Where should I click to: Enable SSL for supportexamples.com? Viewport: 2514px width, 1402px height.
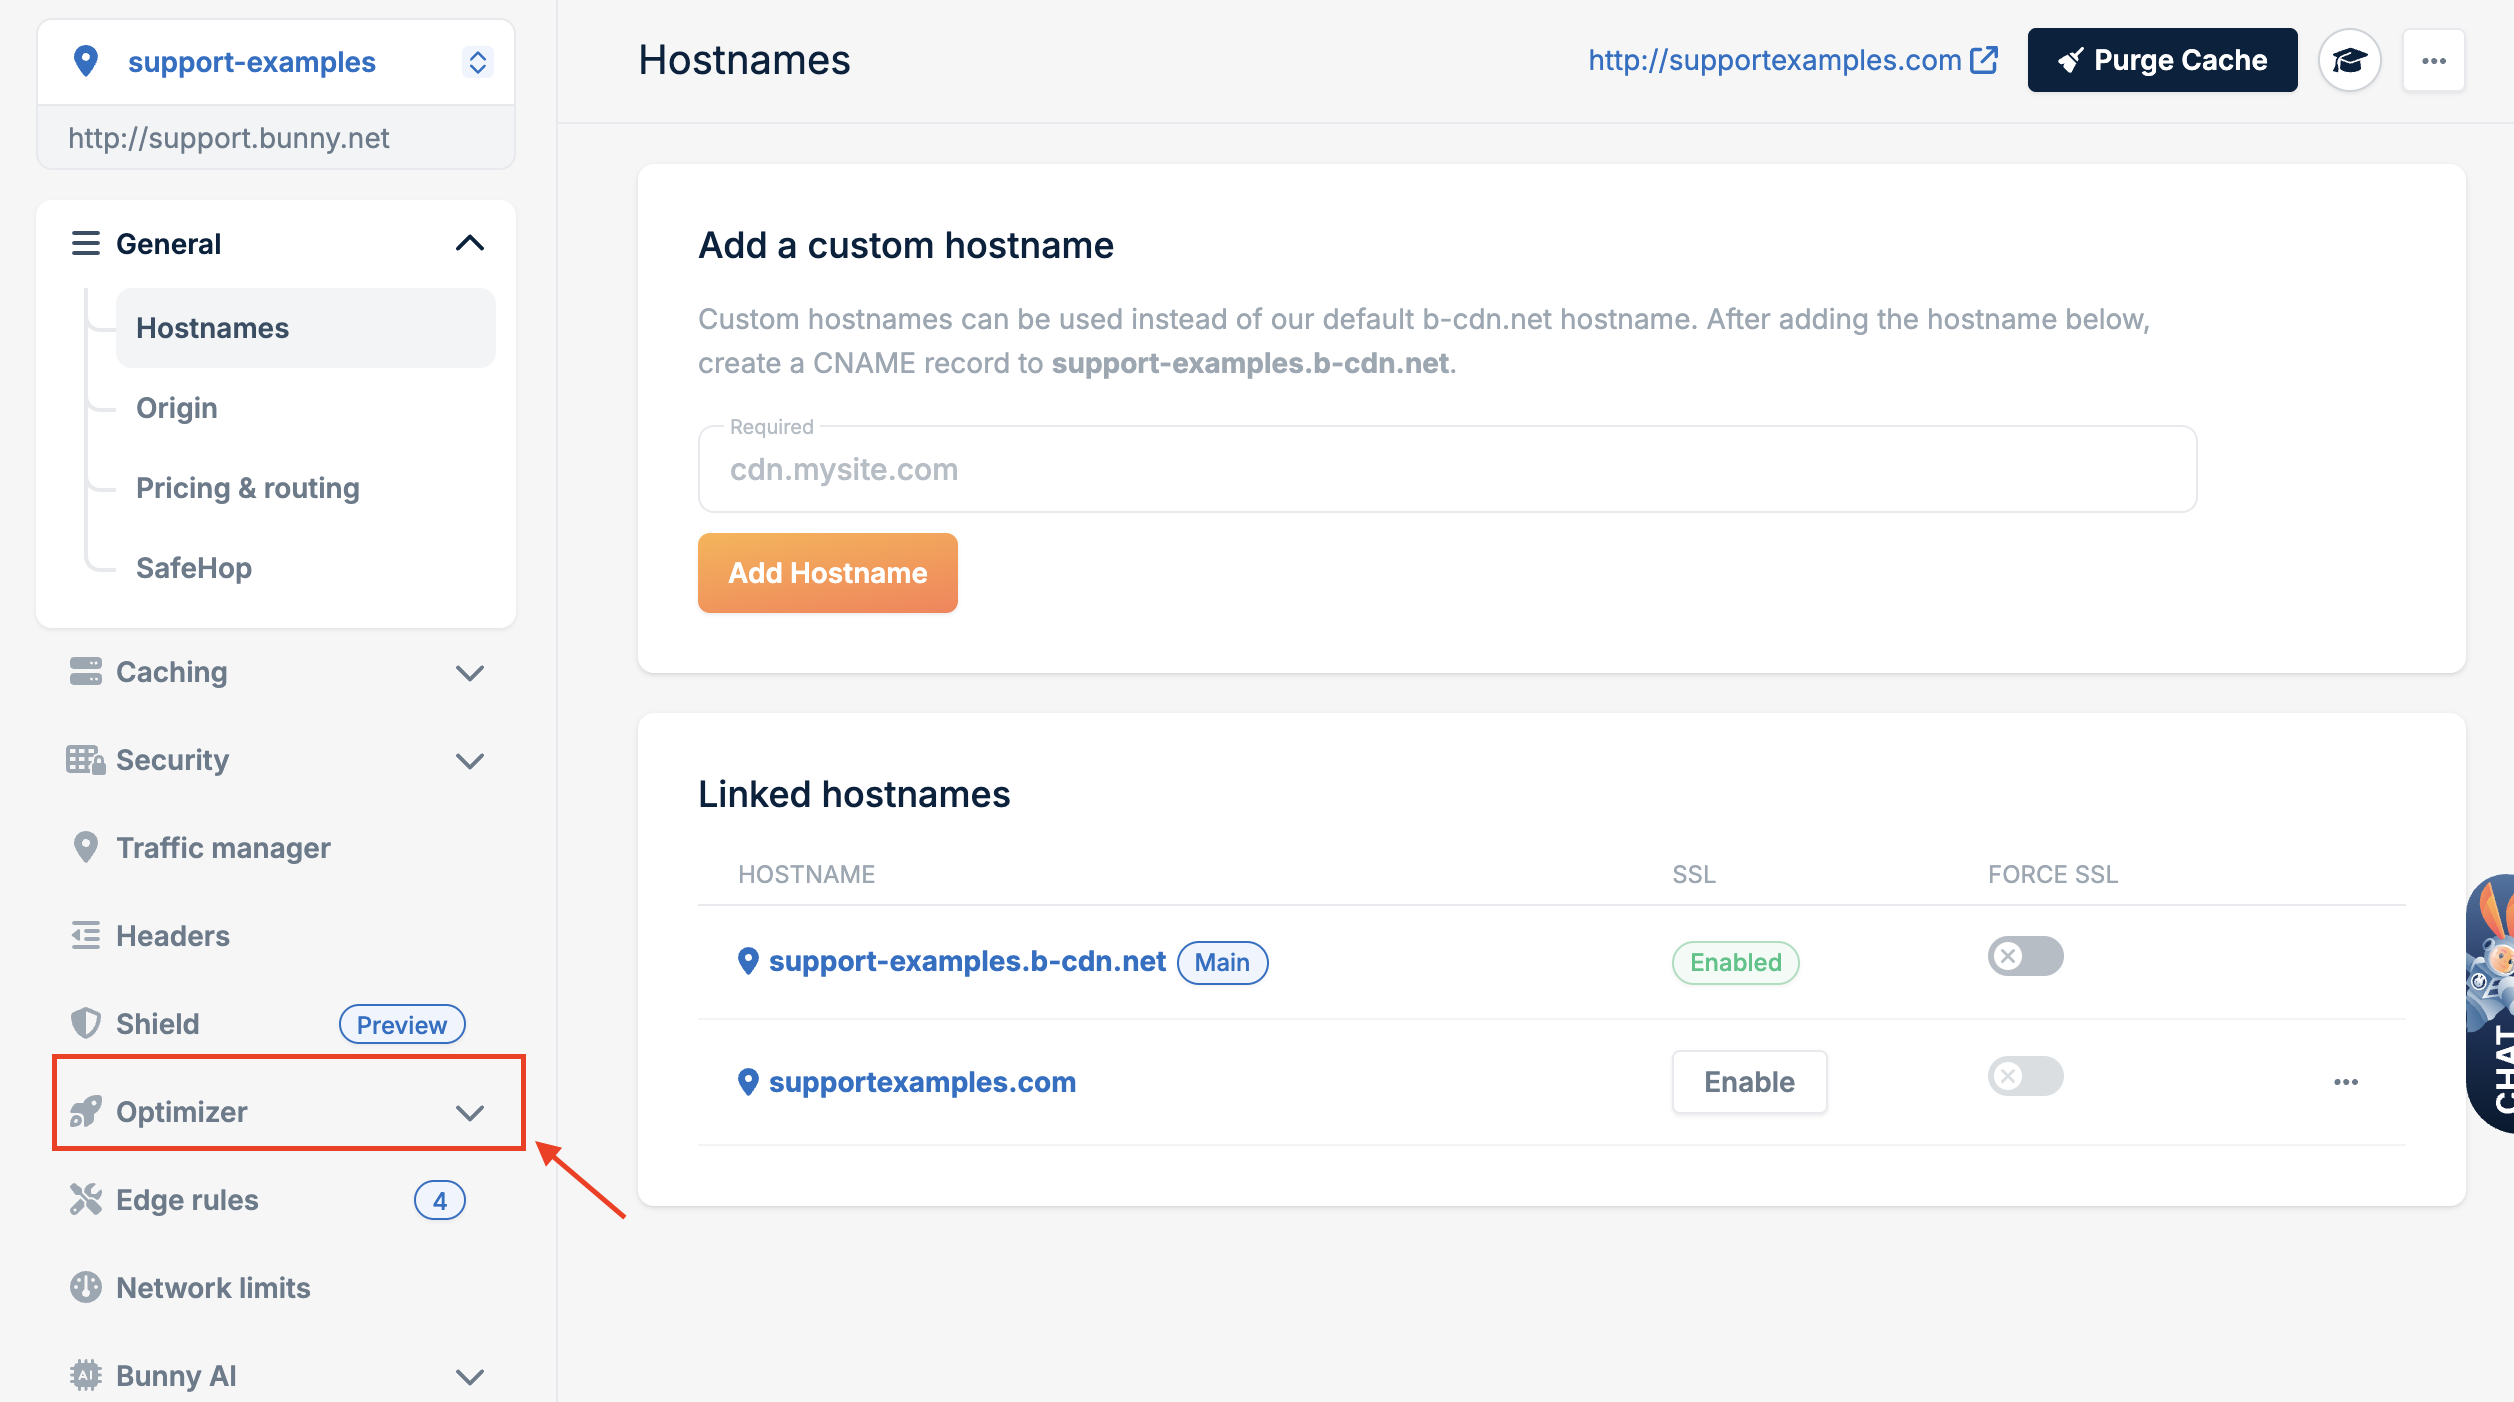coord(1748,1081)
